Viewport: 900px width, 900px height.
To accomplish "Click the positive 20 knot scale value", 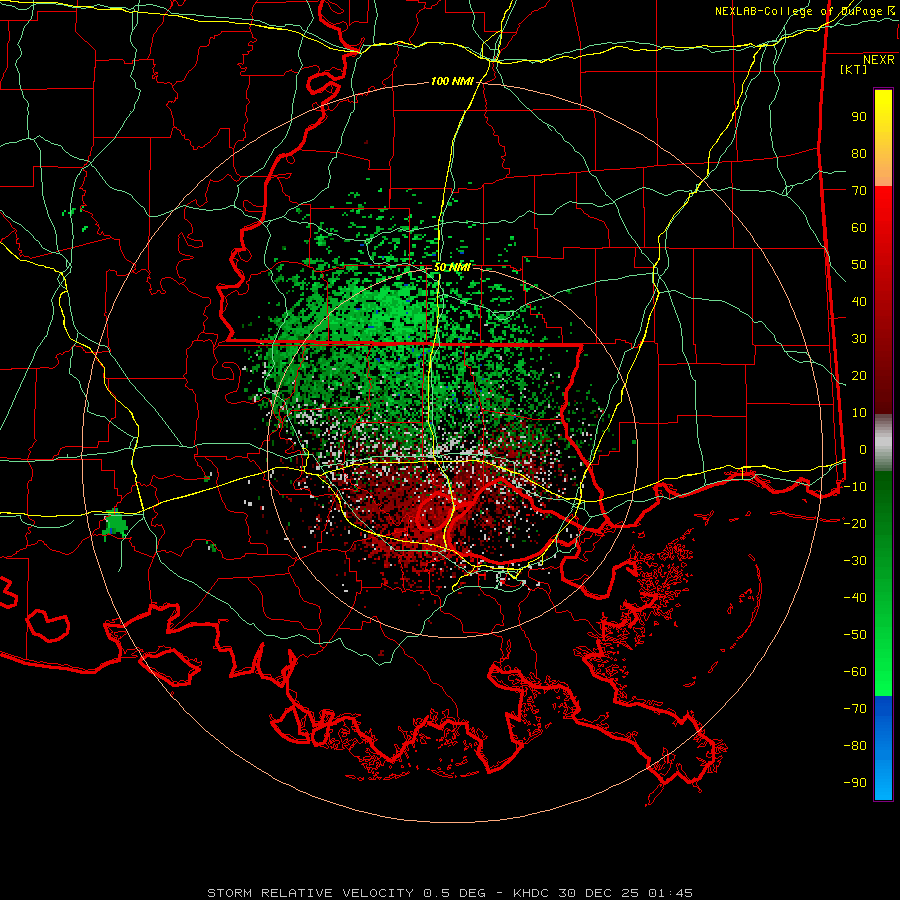I will 859,376.
